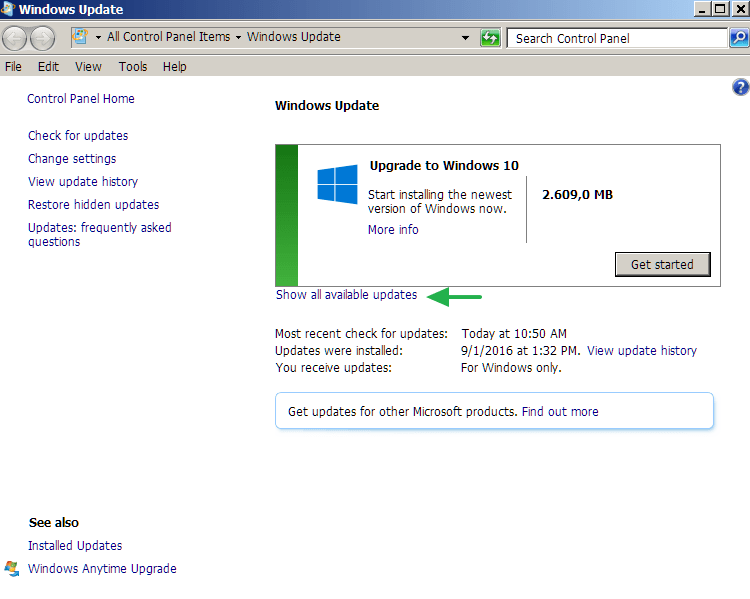Minimize the Windows Update window
Screen dimensions: 750x599
[x=702, y=9]
